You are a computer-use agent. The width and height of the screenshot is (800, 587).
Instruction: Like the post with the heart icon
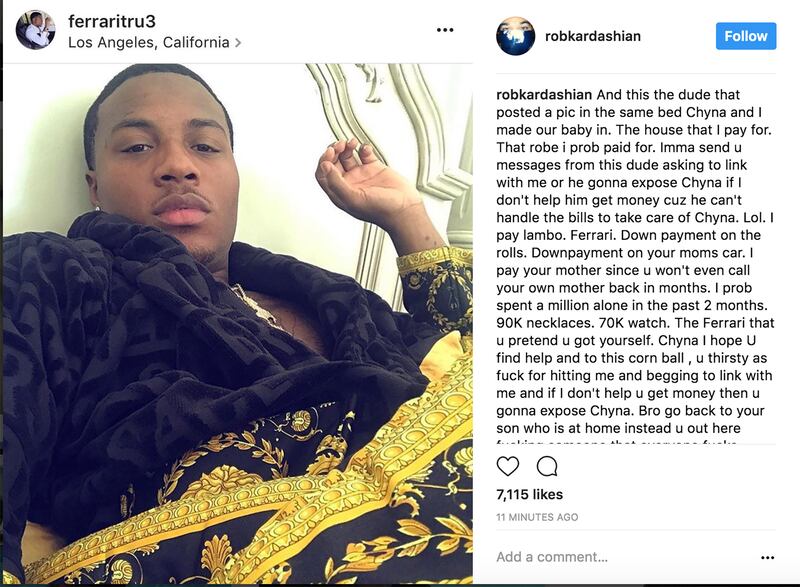508,466
